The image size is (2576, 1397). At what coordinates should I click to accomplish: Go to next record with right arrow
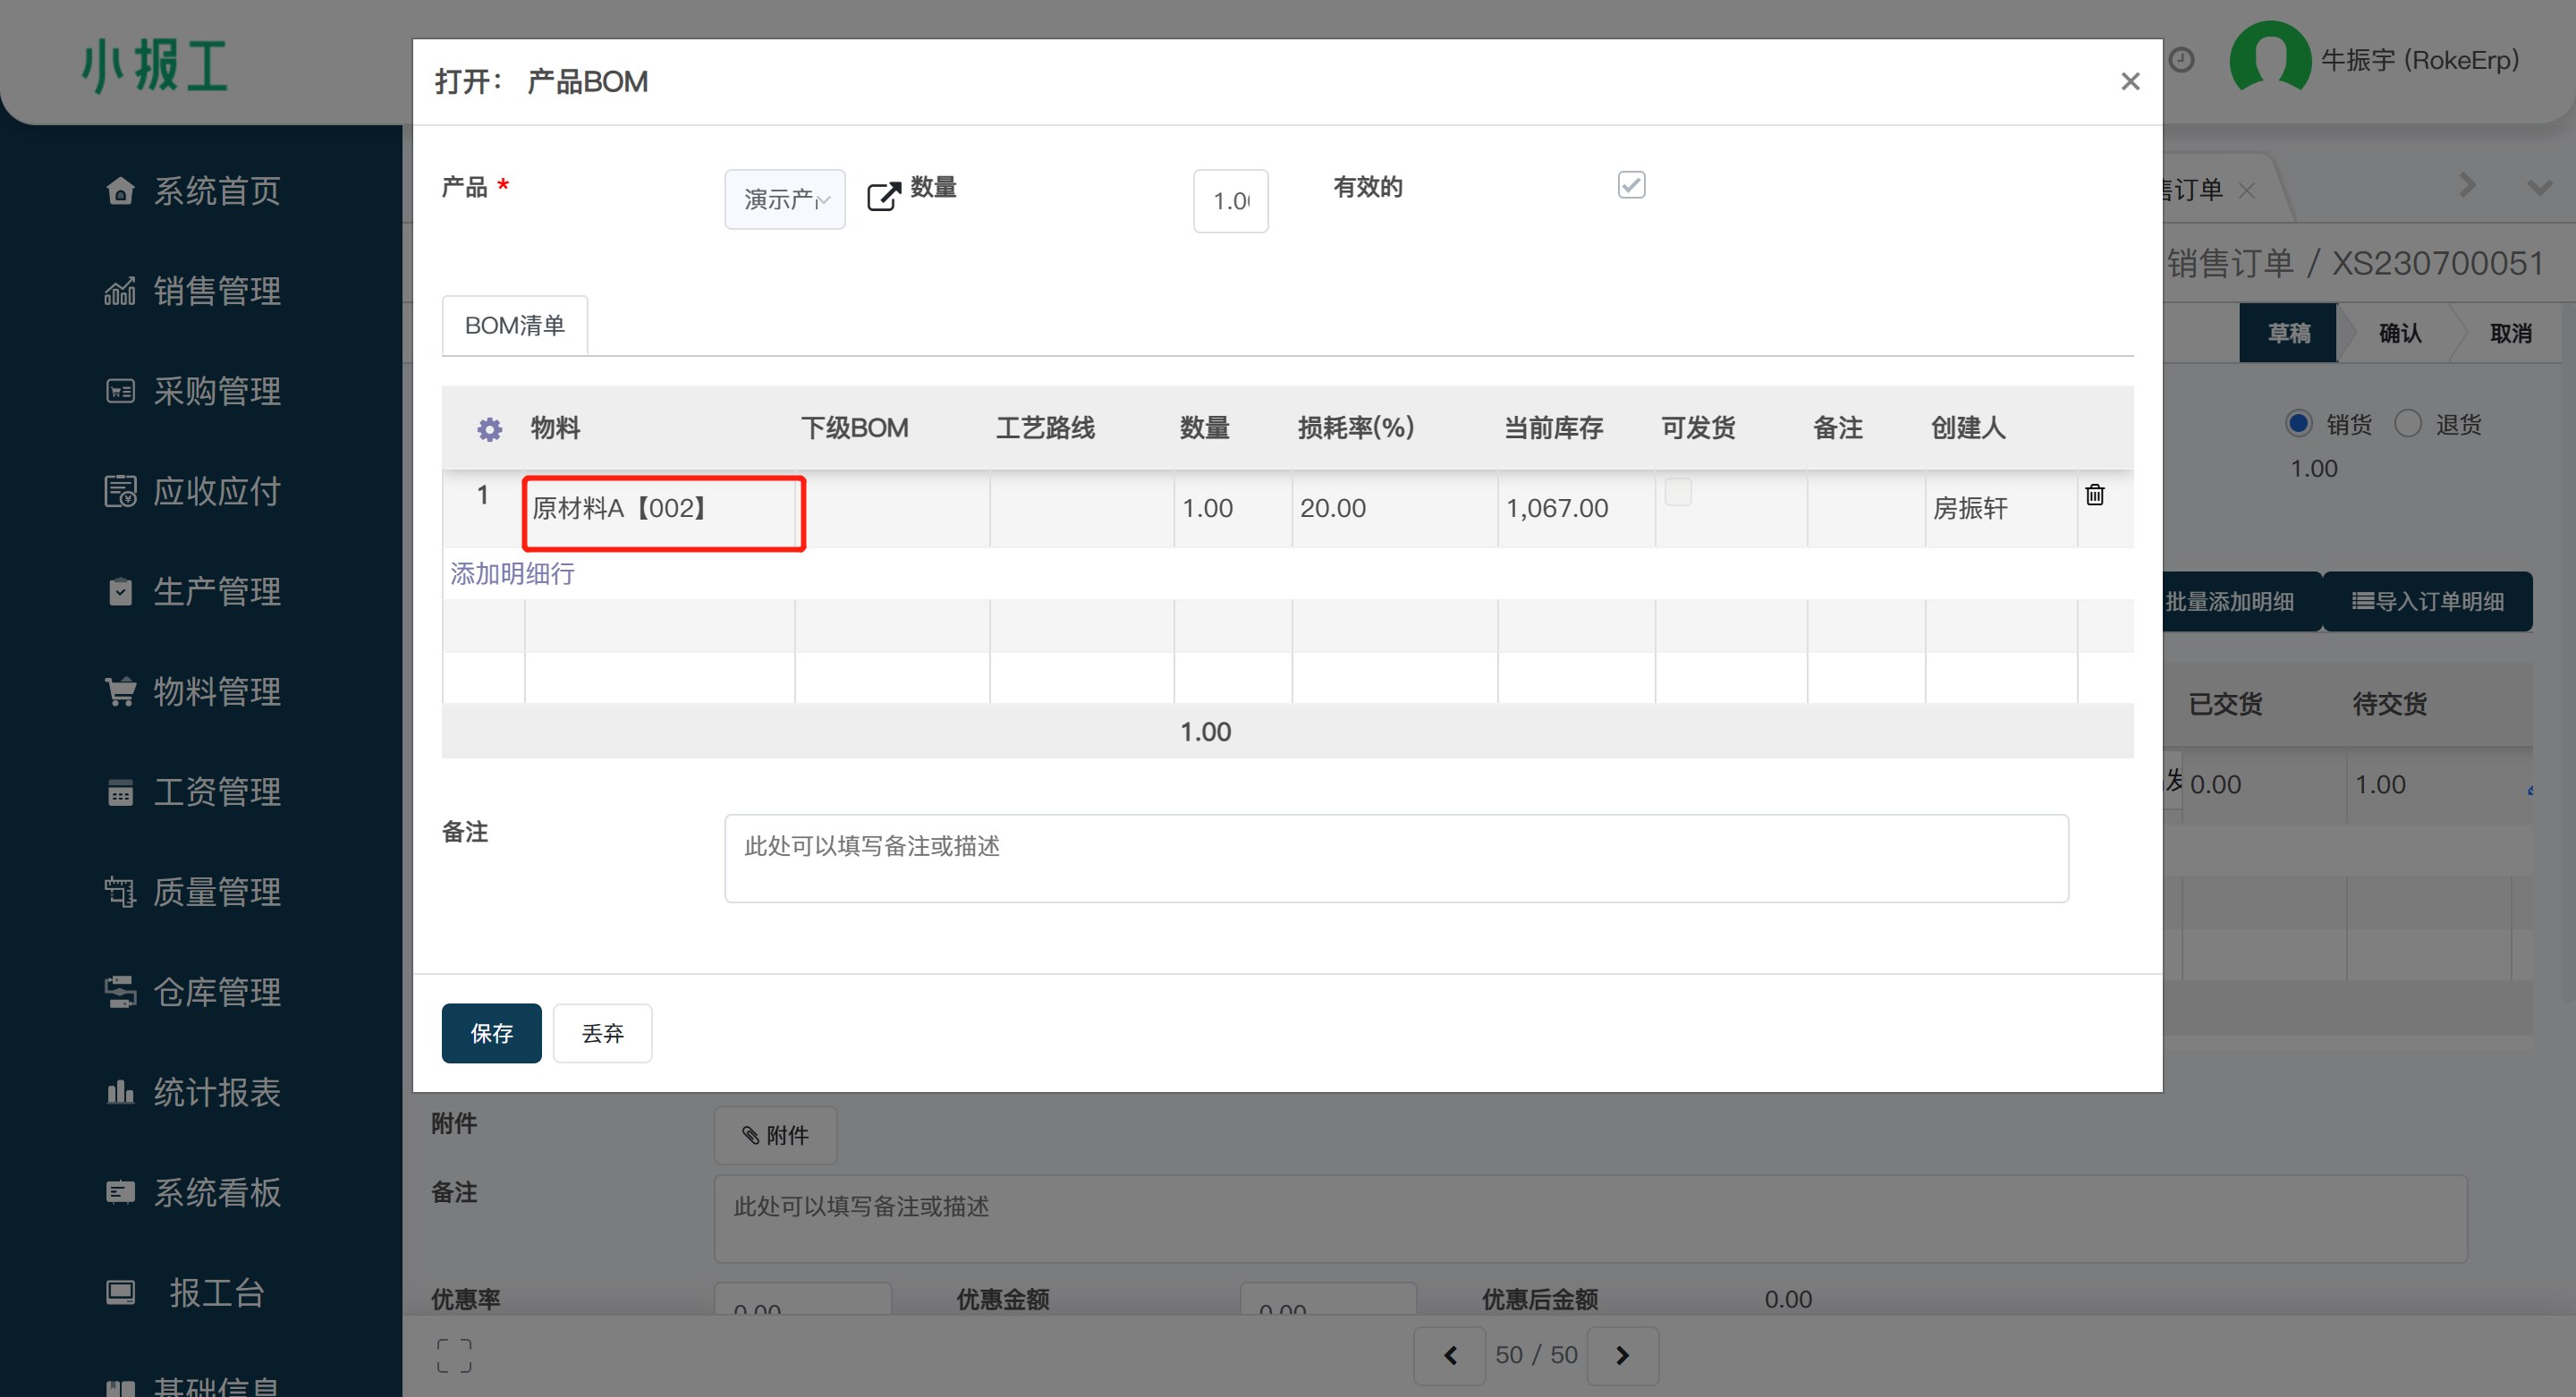coord(1622,1355)
